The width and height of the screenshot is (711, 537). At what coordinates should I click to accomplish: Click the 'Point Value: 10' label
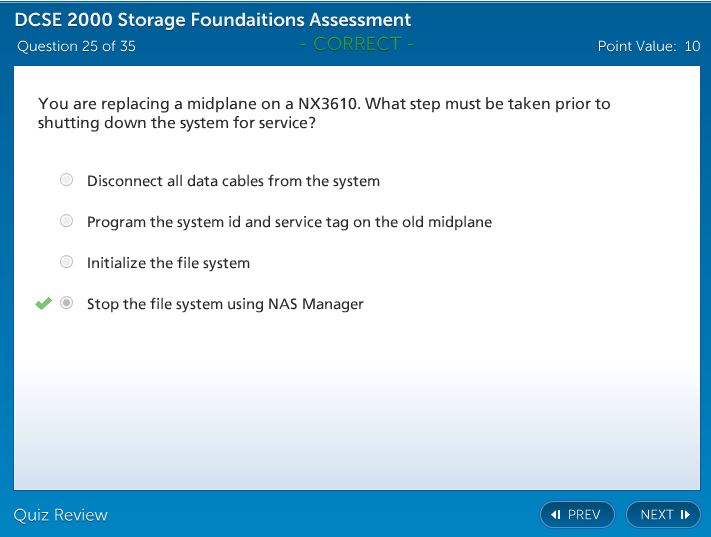point(648,46)
